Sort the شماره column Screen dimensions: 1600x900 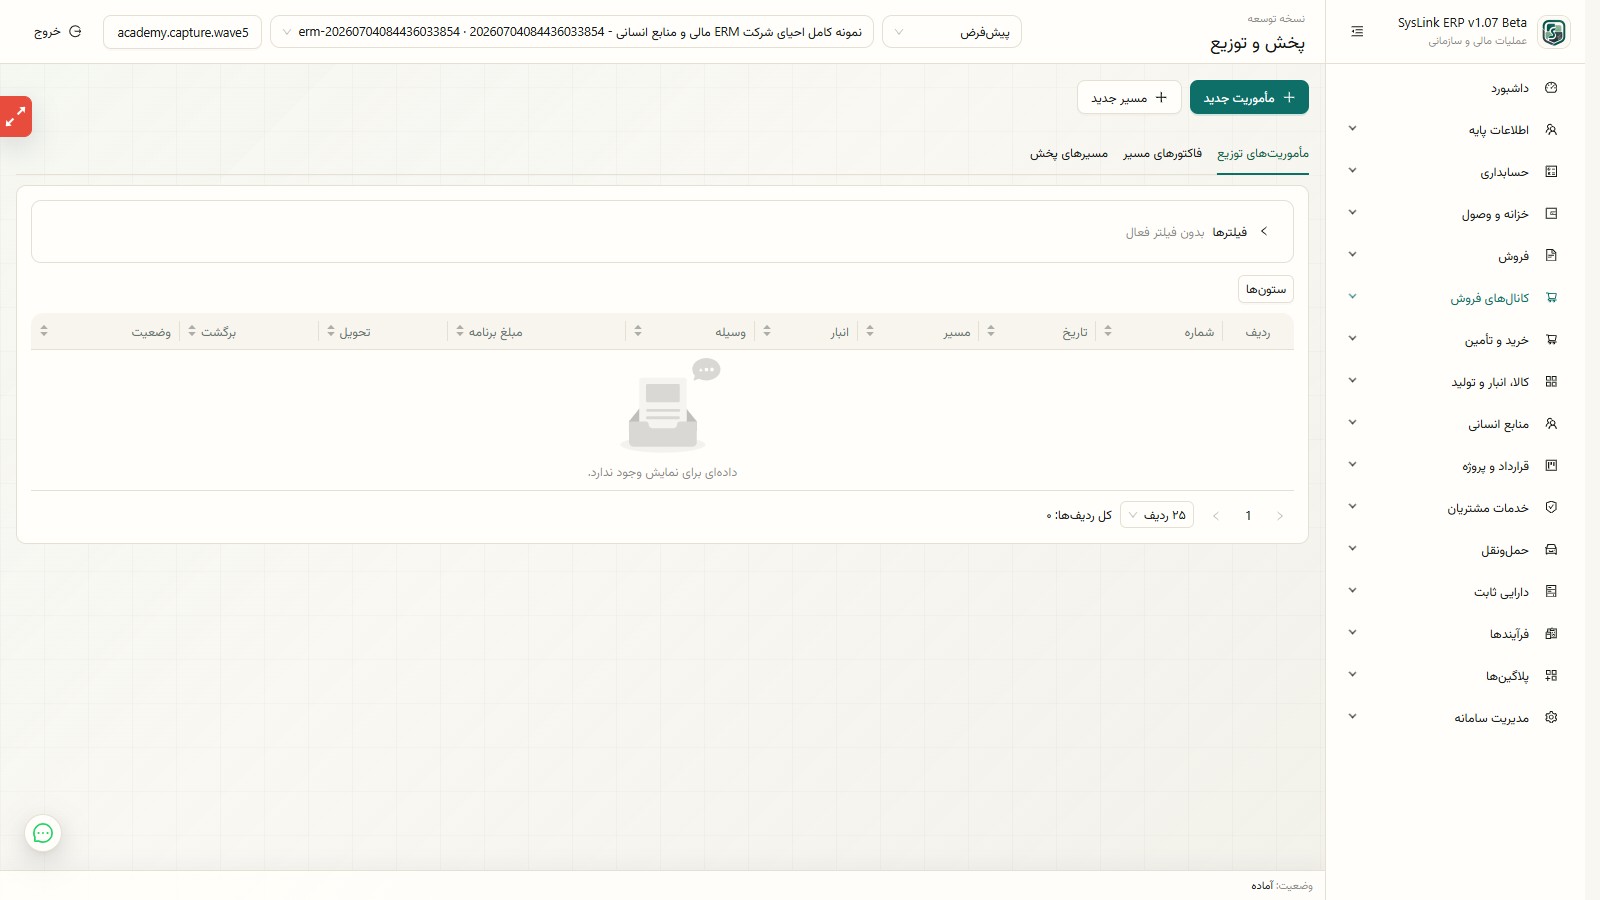[1108, 331]
